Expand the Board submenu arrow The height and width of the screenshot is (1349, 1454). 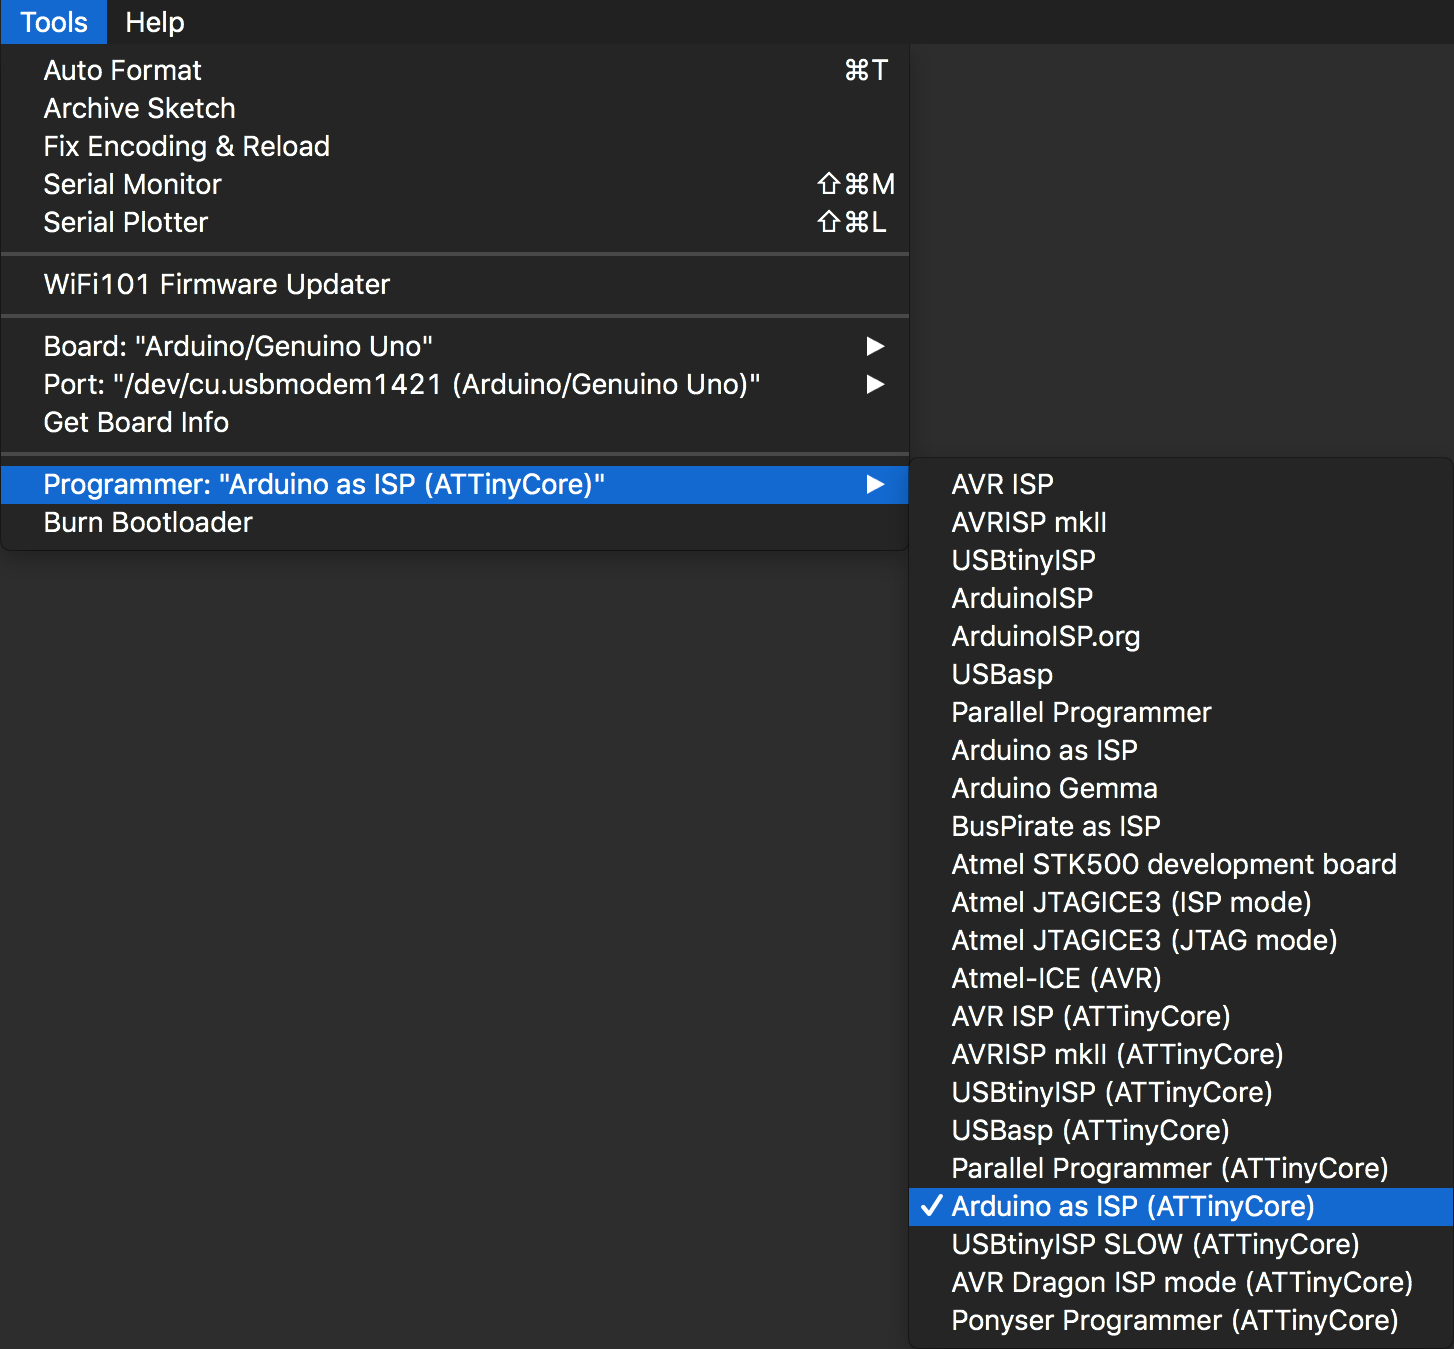(x=875, y=346)
